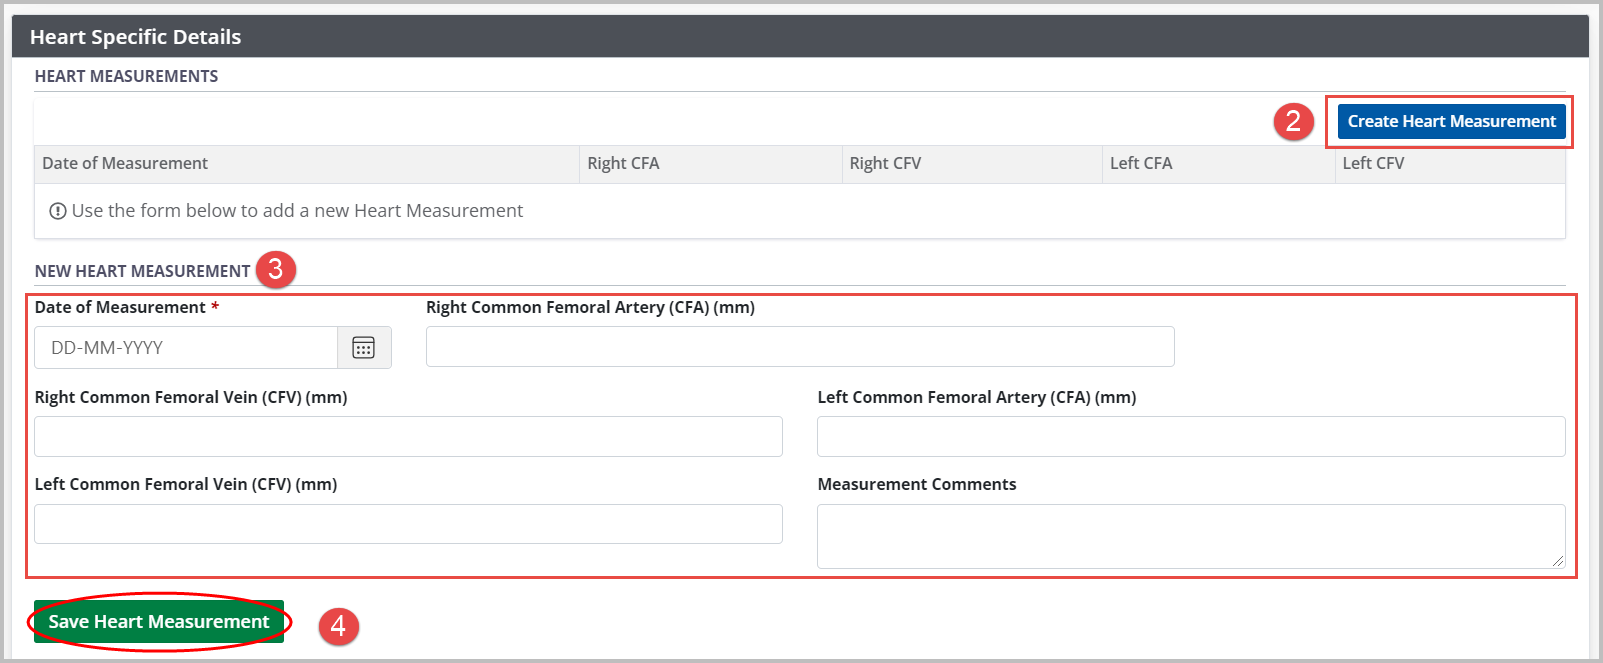Click the Create Heart Measurement button
1603x663 pixels.
tap(1449, 121)
